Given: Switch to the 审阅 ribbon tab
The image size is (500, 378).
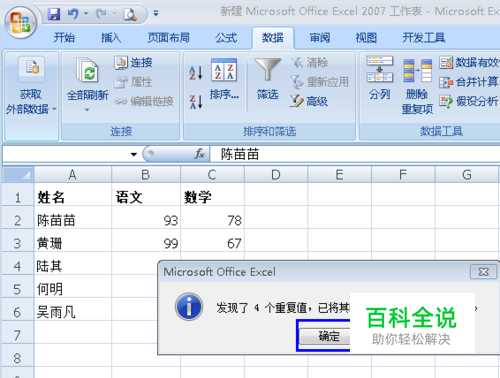Looking at the screenshot, I should pyautogui.click(x=320, y=38).
